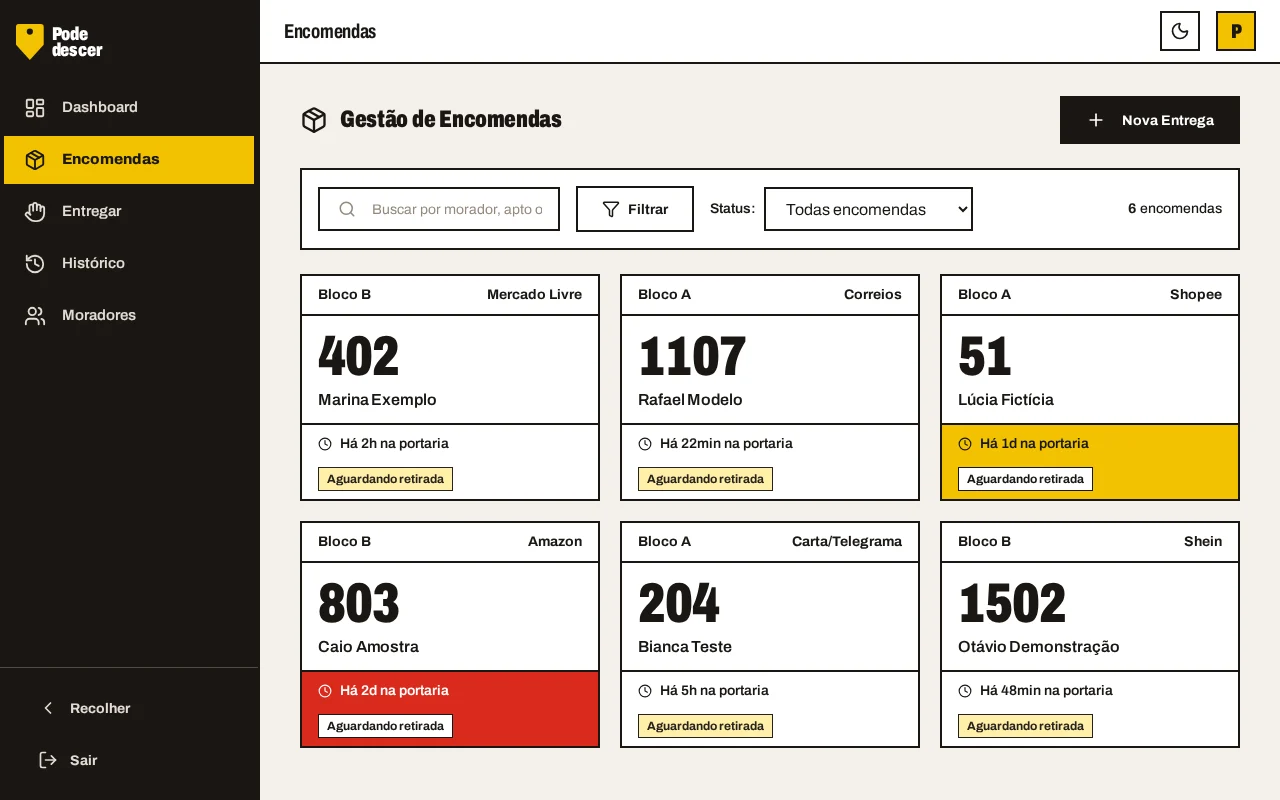The height and width of the screenshot is (800, 1280).
Task: Click the Entregar hand icon in sidebar
Action: coord(35,212)
